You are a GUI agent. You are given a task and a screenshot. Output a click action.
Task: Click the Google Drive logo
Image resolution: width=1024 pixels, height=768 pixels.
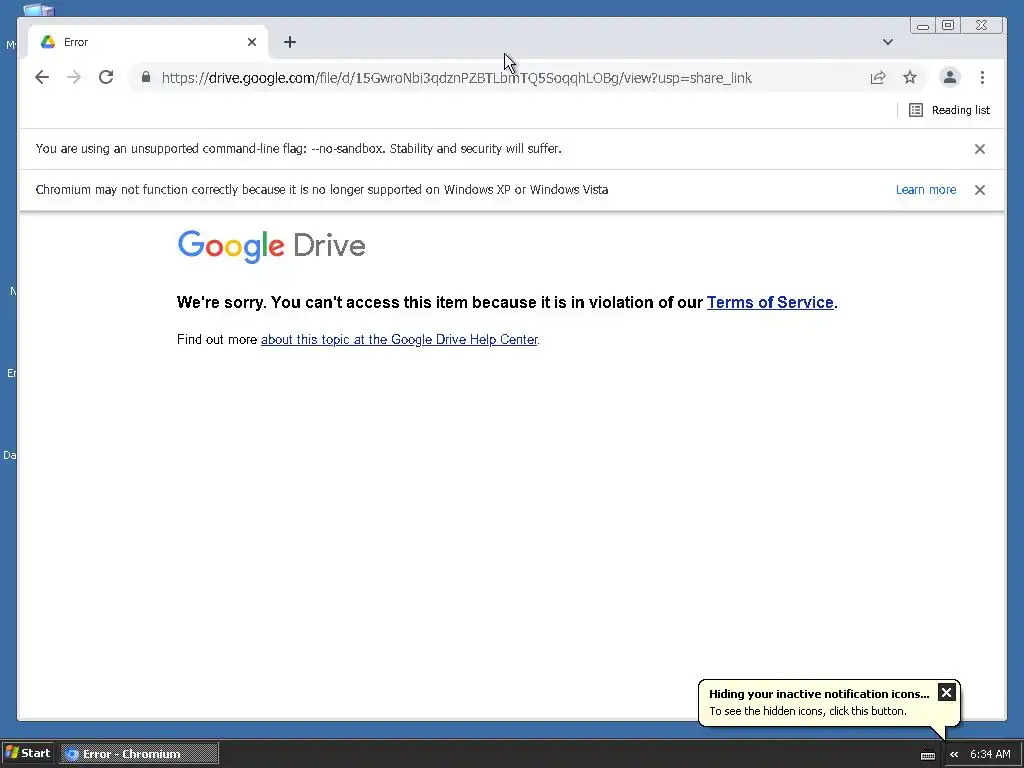pyautogui.click(x=271, y=246)
